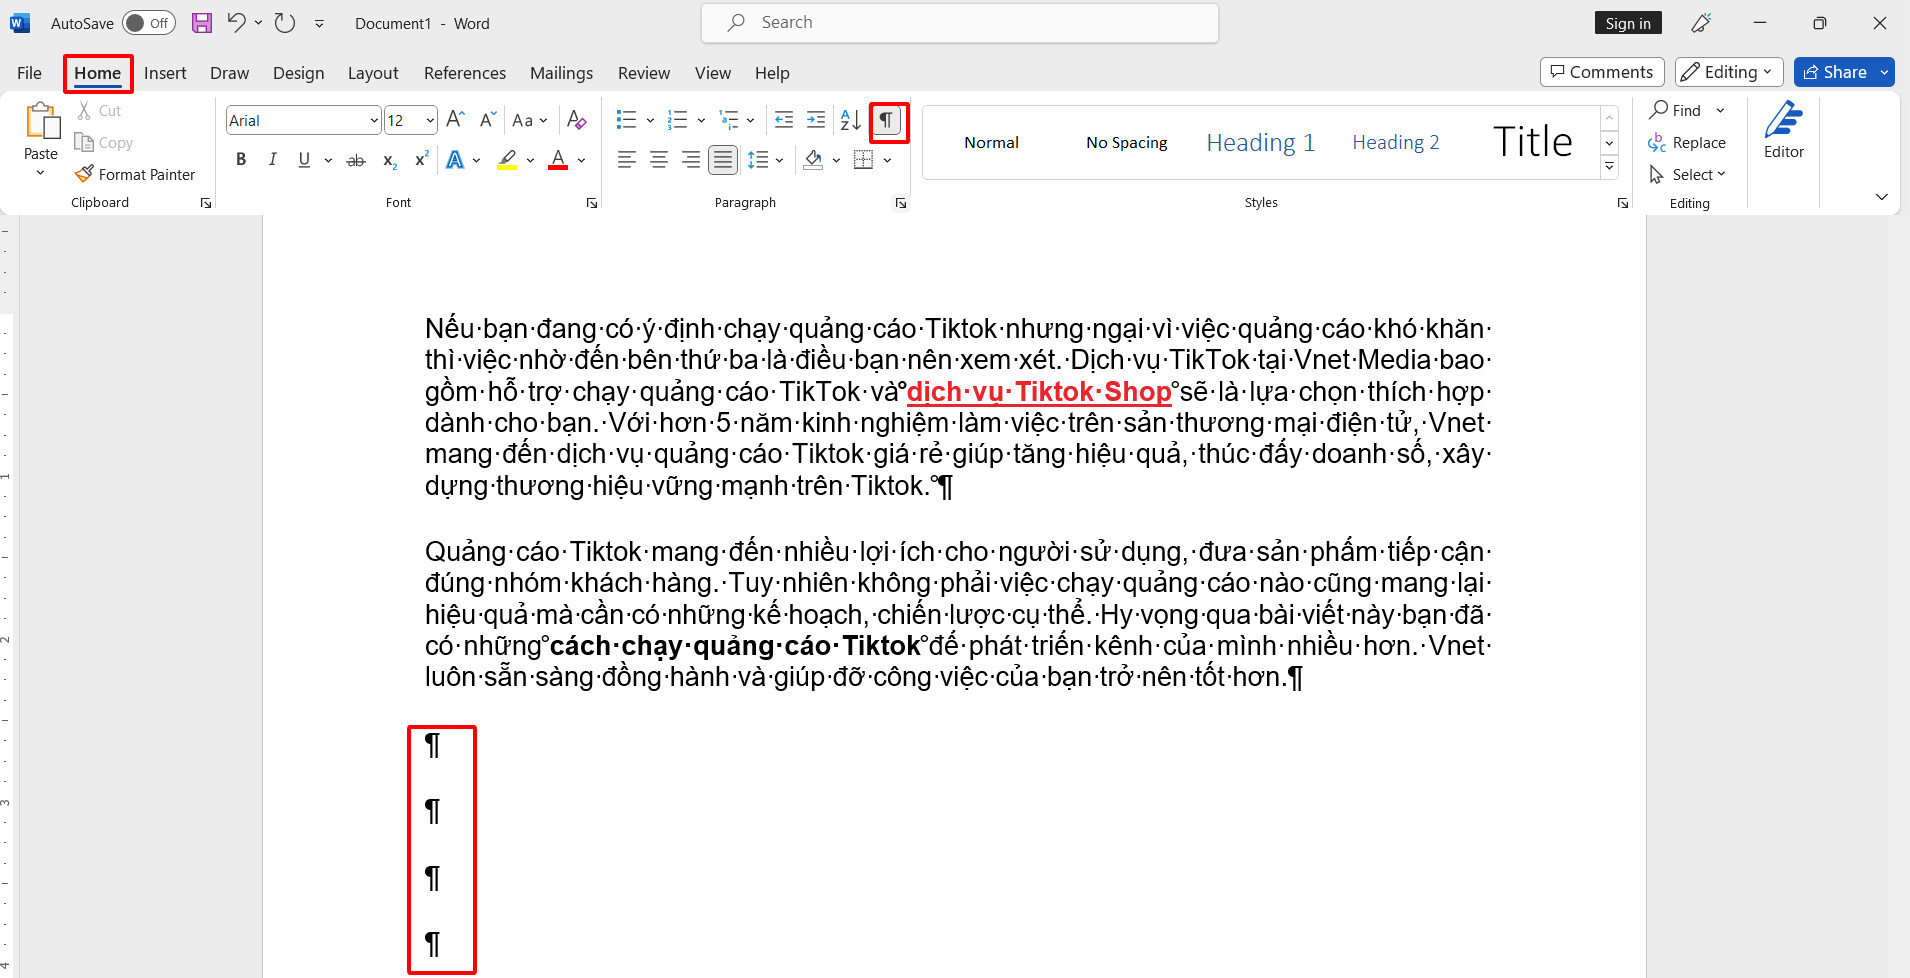This screenshot has height=978, width=1910.
Task: Switch to the Design tab
Action: (x=298, y=73)
